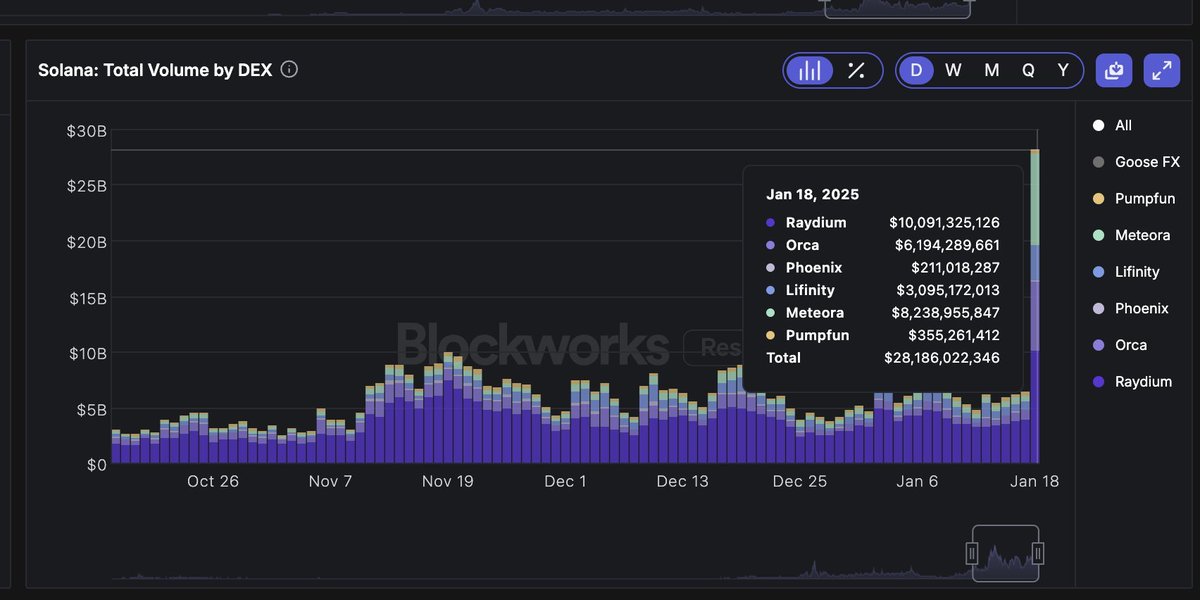
Task: Click the Oct 26 x-axis label
Action: point(213,481)
